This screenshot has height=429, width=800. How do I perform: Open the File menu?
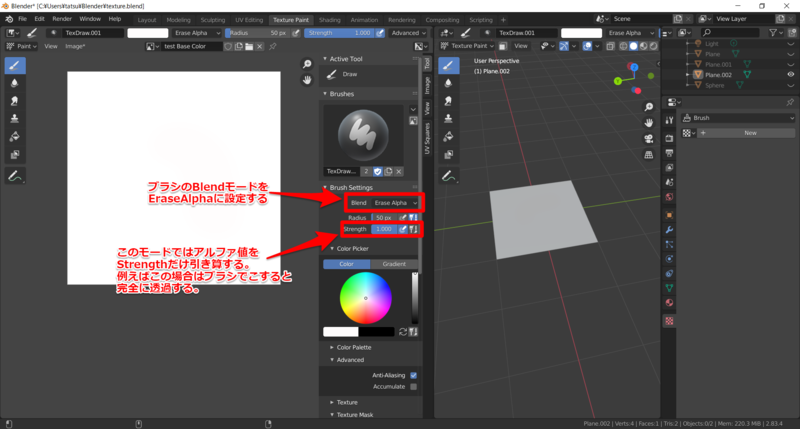pyautogui.click(x=22, y=19)
